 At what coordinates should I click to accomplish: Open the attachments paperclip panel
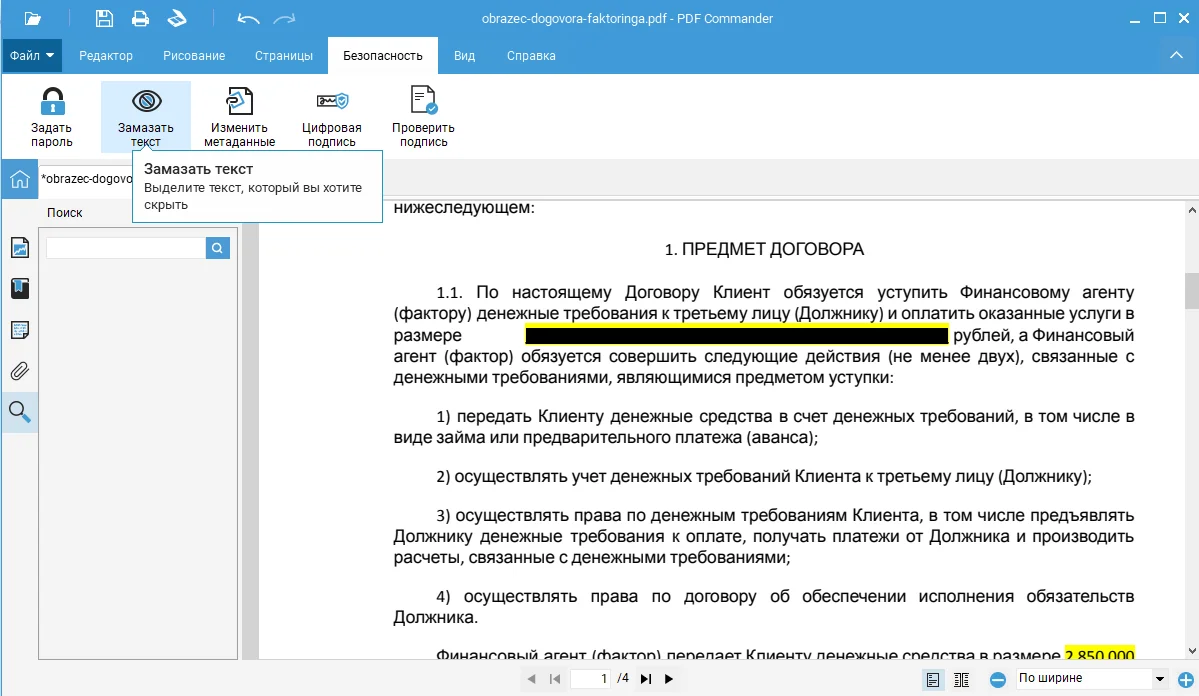pos(20,371)
